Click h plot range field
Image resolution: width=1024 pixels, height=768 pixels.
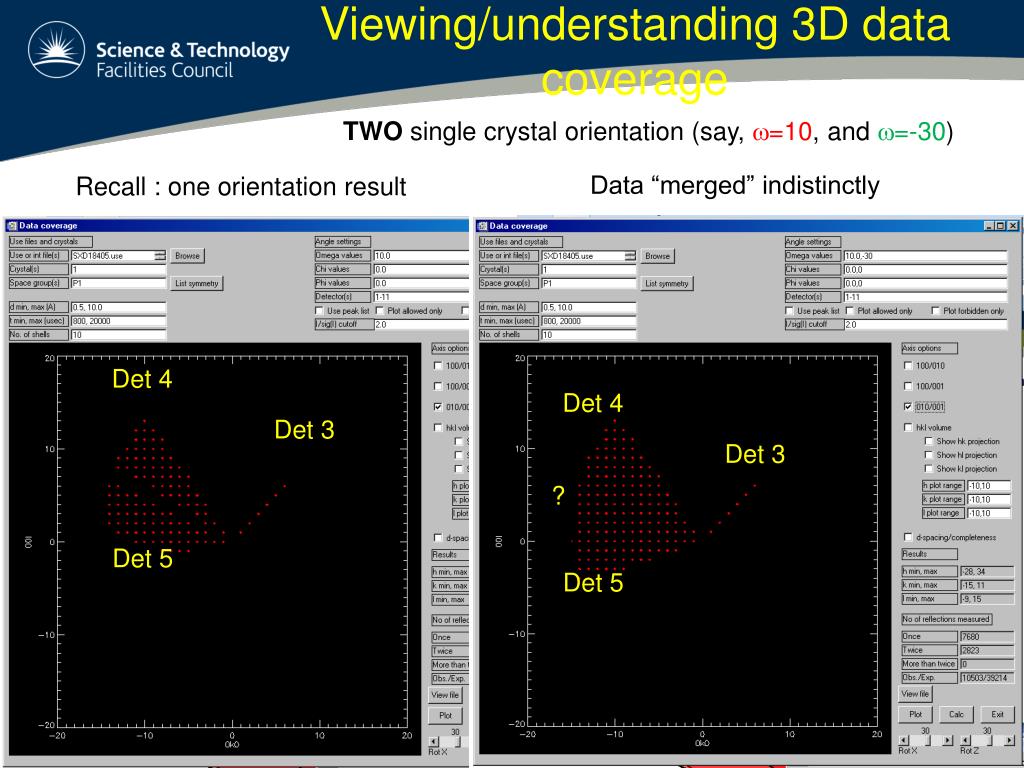click(x=989, y=486)
